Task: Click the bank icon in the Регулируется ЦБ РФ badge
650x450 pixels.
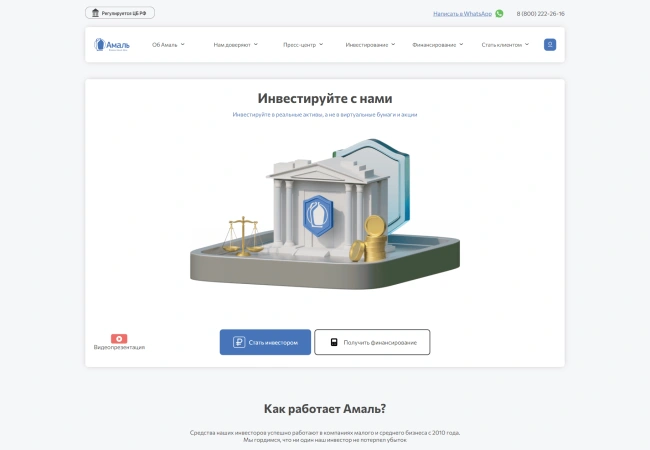Action: [95, 14]
